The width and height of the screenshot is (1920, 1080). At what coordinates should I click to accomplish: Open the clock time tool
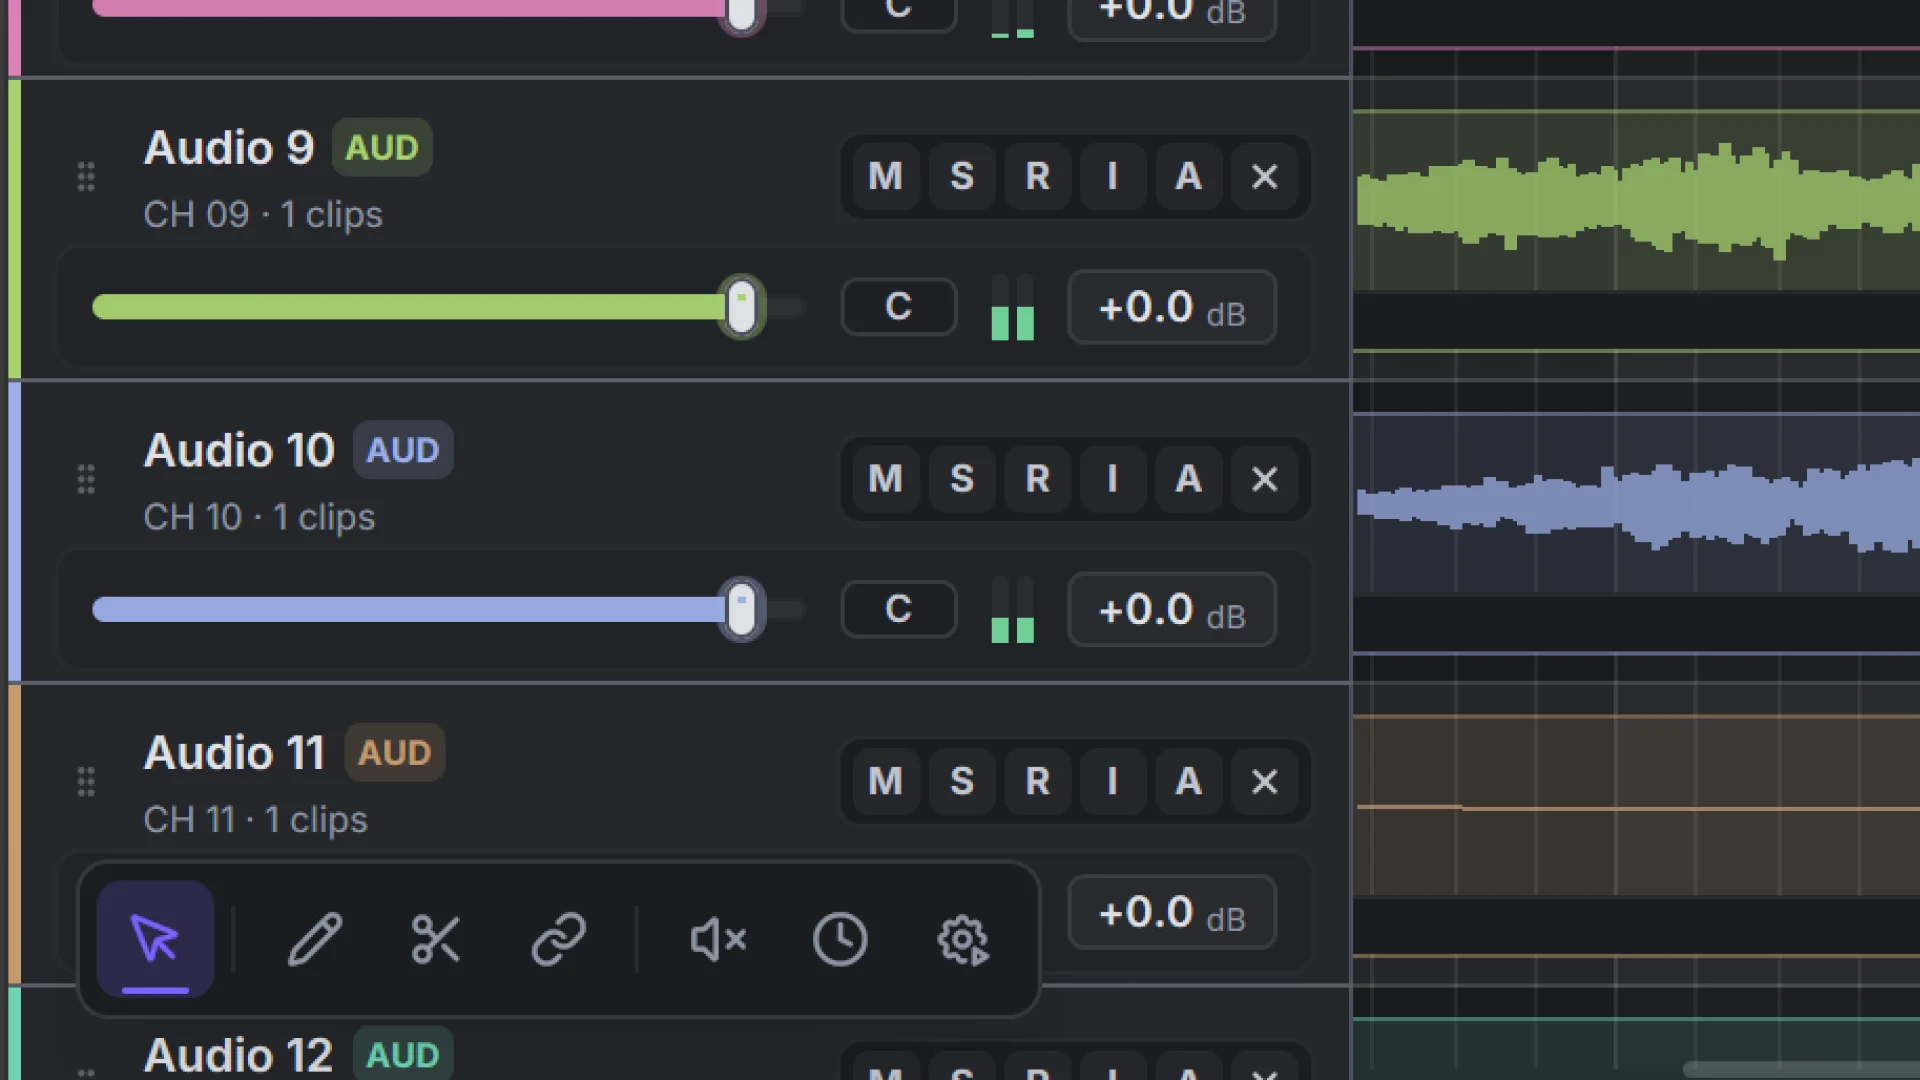point(840,938)
